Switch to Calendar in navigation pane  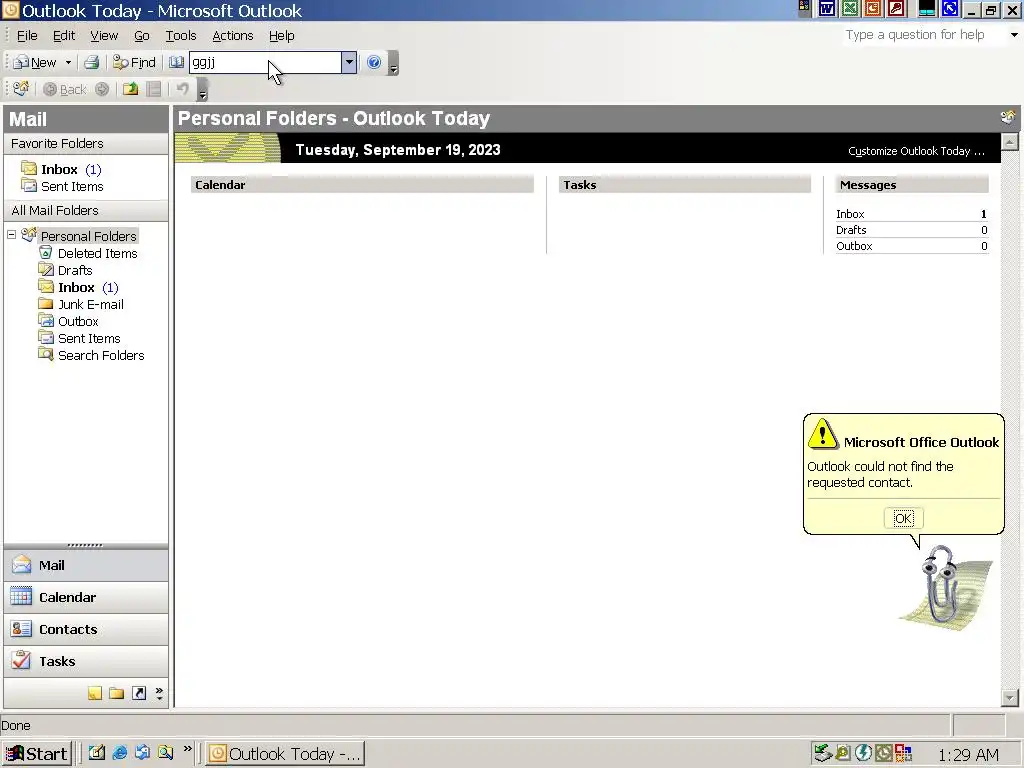pyautogui.click(x=86, y=598)
